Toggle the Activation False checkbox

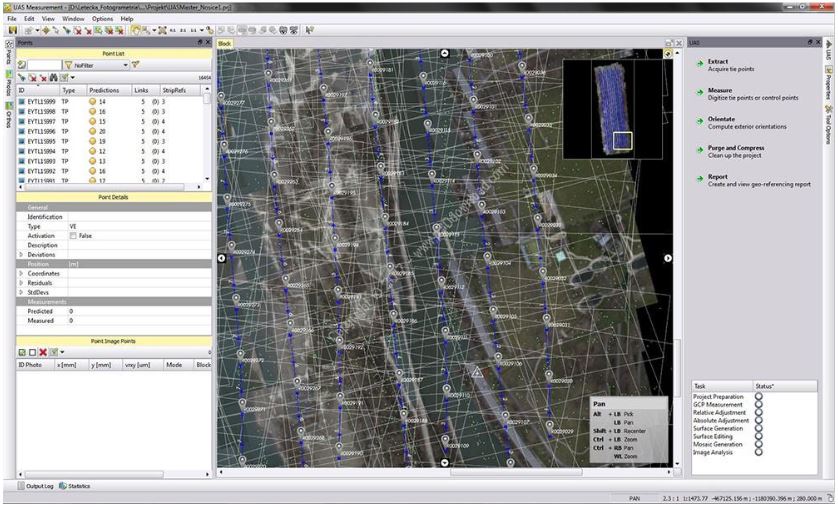[x=73, y=236]
